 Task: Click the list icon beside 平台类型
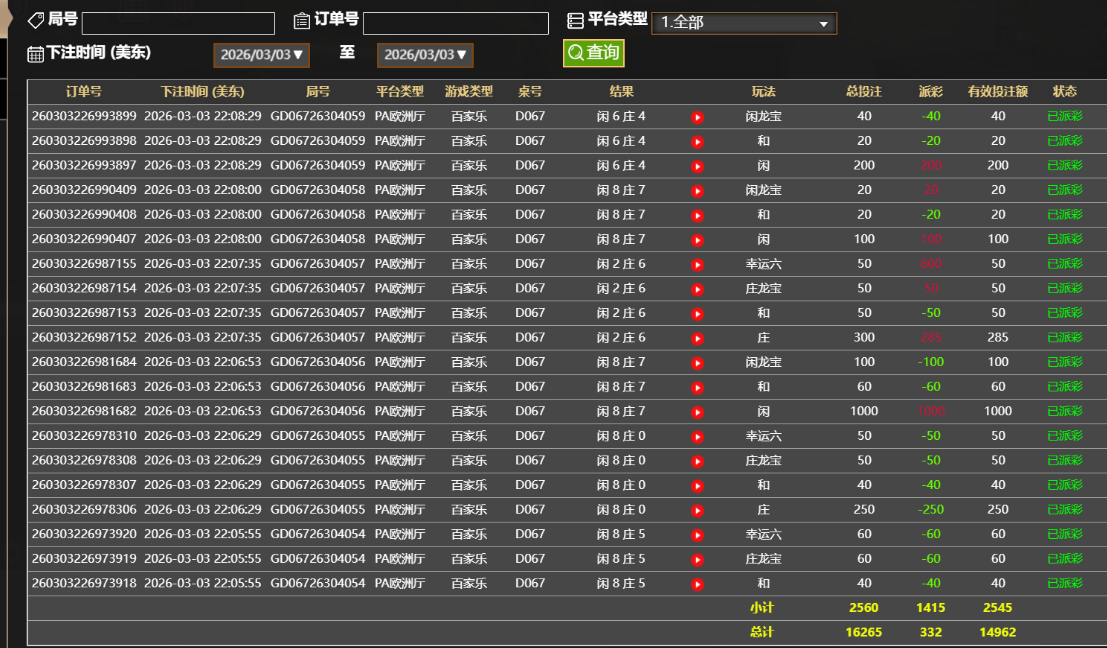point(575,22)
